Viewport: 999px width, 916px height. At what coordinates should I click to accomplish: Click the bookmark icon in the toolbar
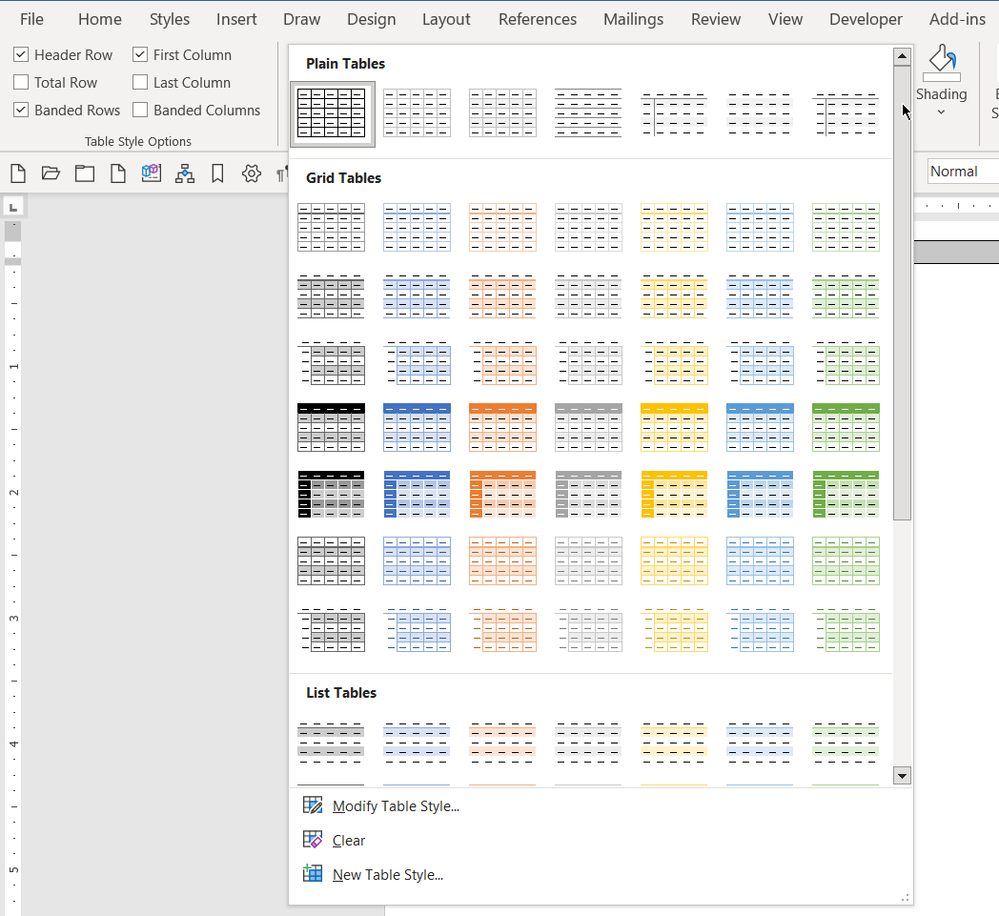[217, 173]
